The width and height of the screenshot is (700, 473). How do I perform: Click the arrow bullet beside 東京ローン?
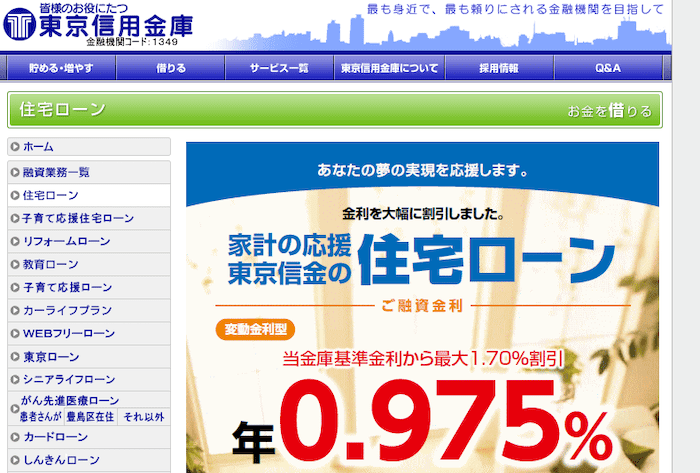pyautogui.click(x=15, y=357)
